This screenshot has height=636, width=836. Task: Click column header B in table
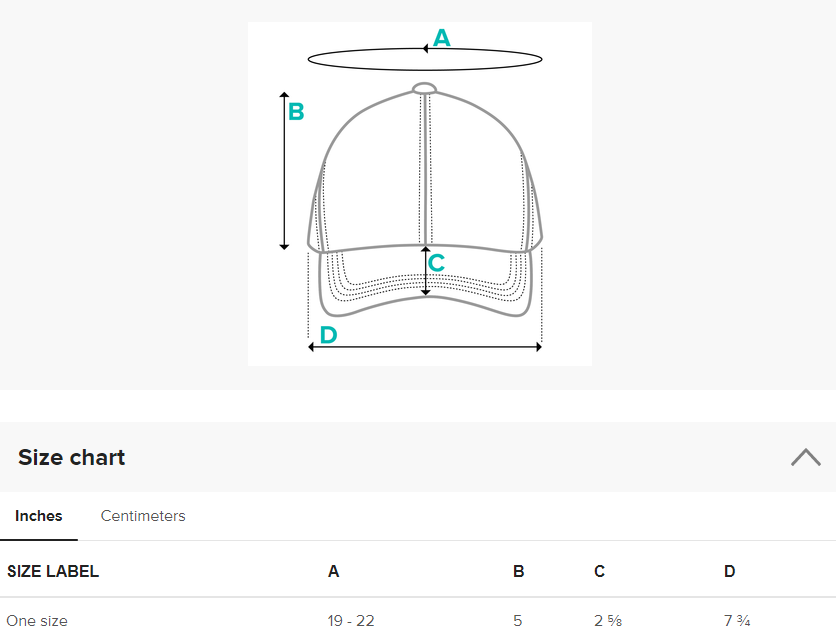pos(518,571)
